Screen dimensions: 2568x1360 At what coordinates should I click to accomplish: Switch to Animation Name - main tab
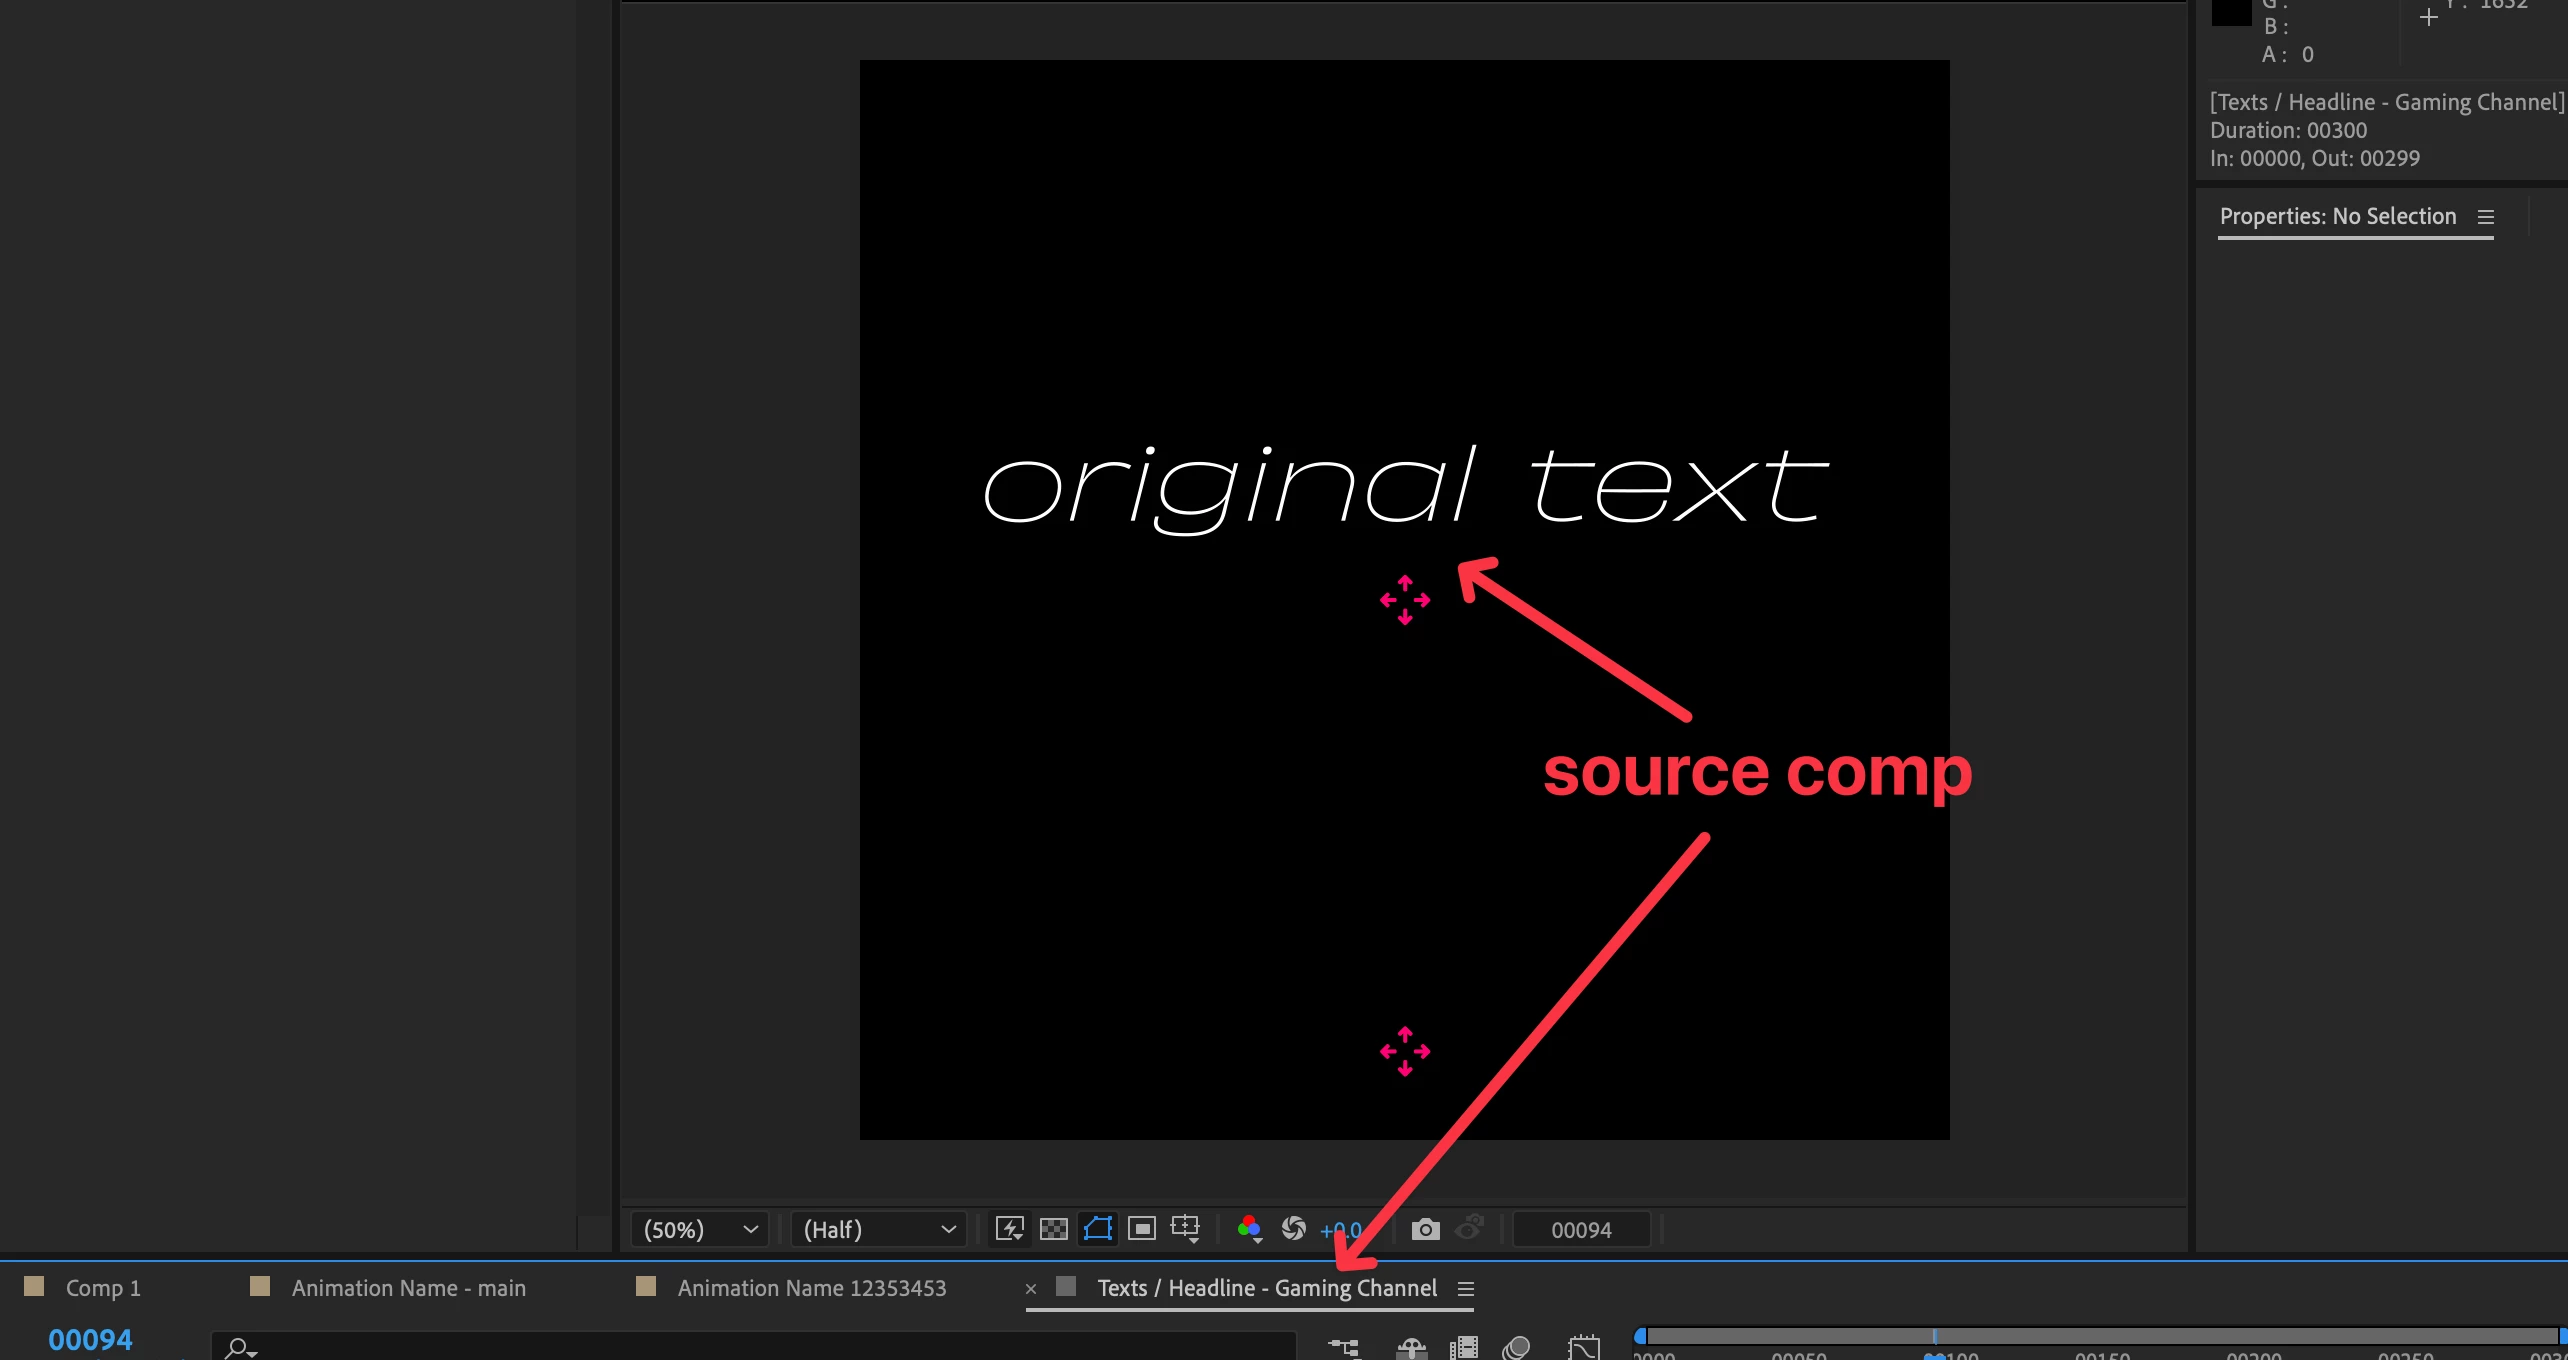pyautogui.click(x=408, y=1288)
